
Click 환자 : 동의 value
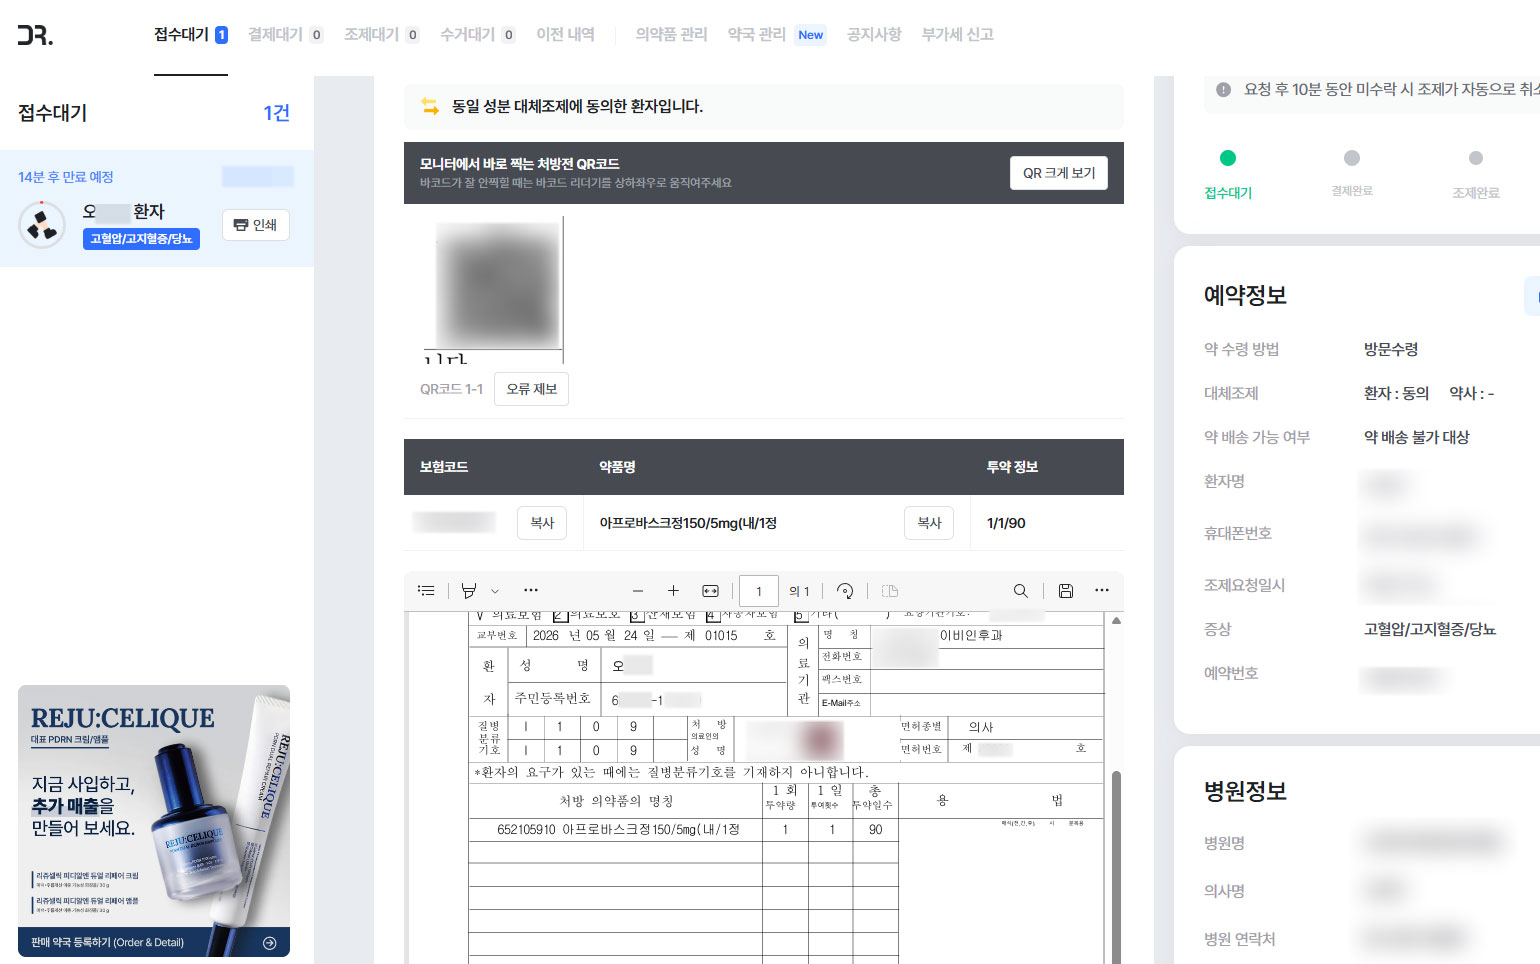point(1396,393)
